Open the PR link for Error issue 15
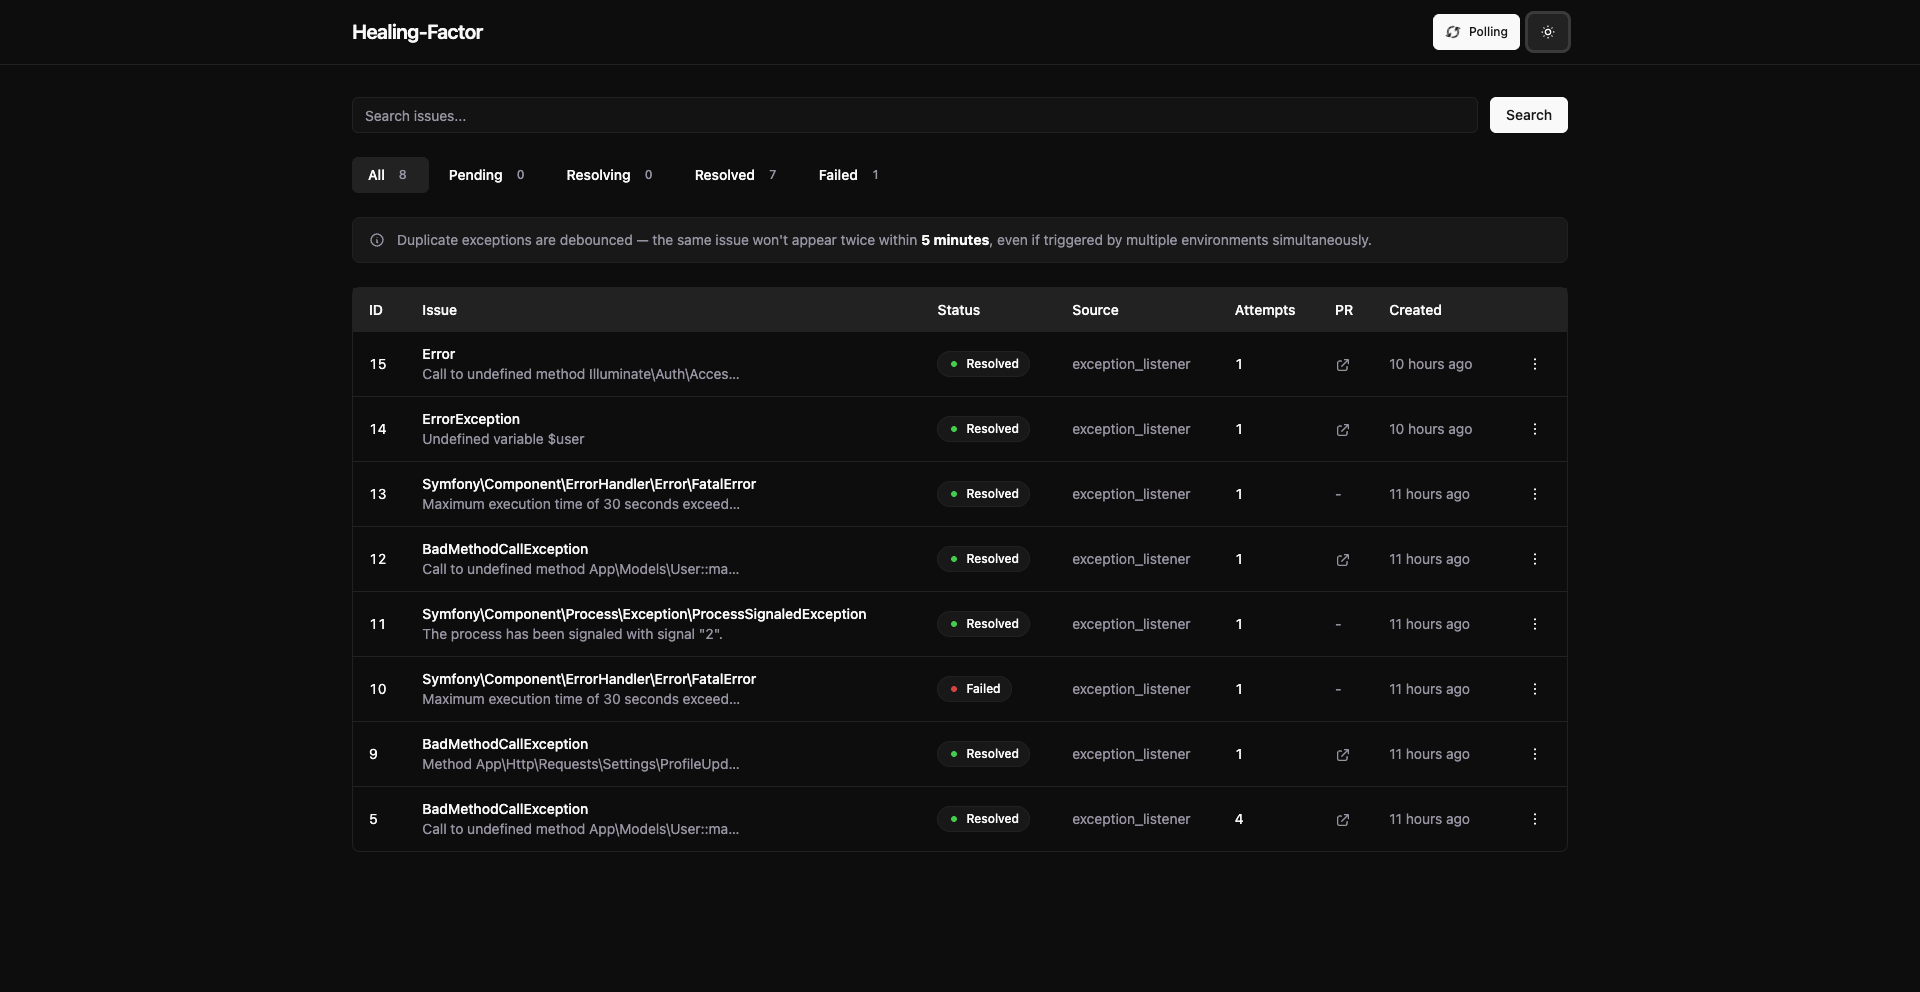This screenshot has width=1920, height=992. (1343, 364)
